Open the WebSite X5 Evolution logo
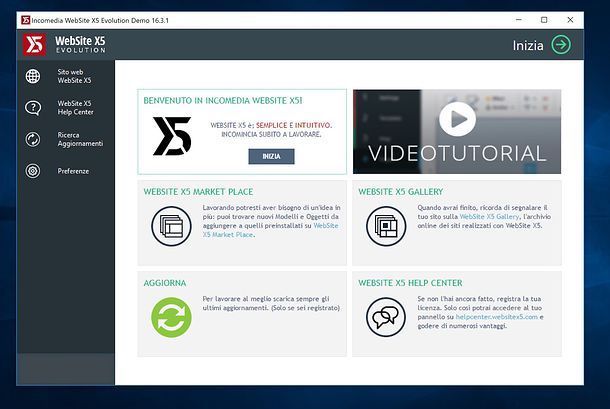The width and height of the screenshot is (610, 409). point(64,44)
